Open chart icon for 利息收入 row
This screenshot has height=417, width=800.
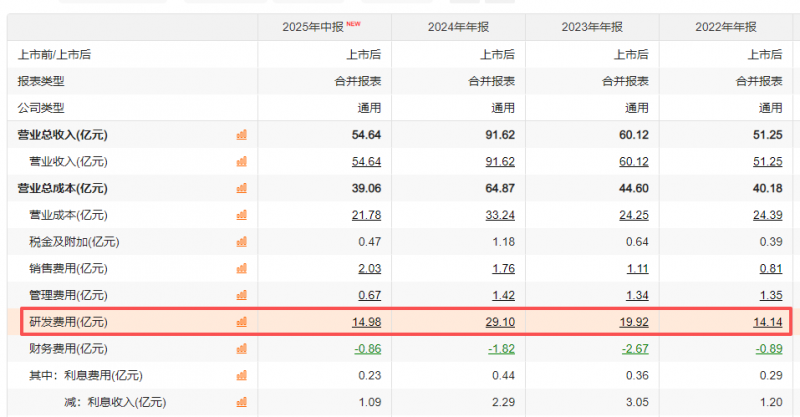242,402
